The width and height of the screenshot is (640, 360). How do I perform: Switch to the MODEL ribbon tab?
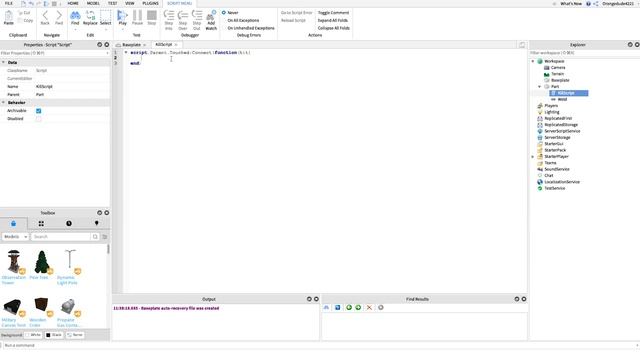pyautogui.click(x=93, y=3)
